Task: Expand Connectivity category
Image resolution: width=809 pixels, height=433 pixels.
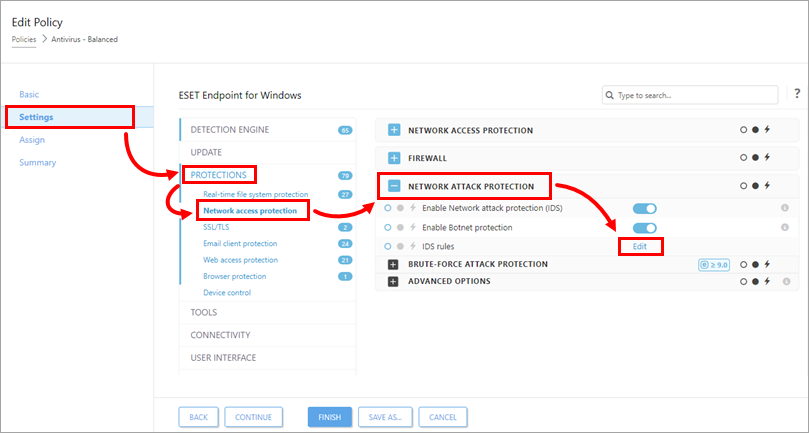Action: [267, 335]
